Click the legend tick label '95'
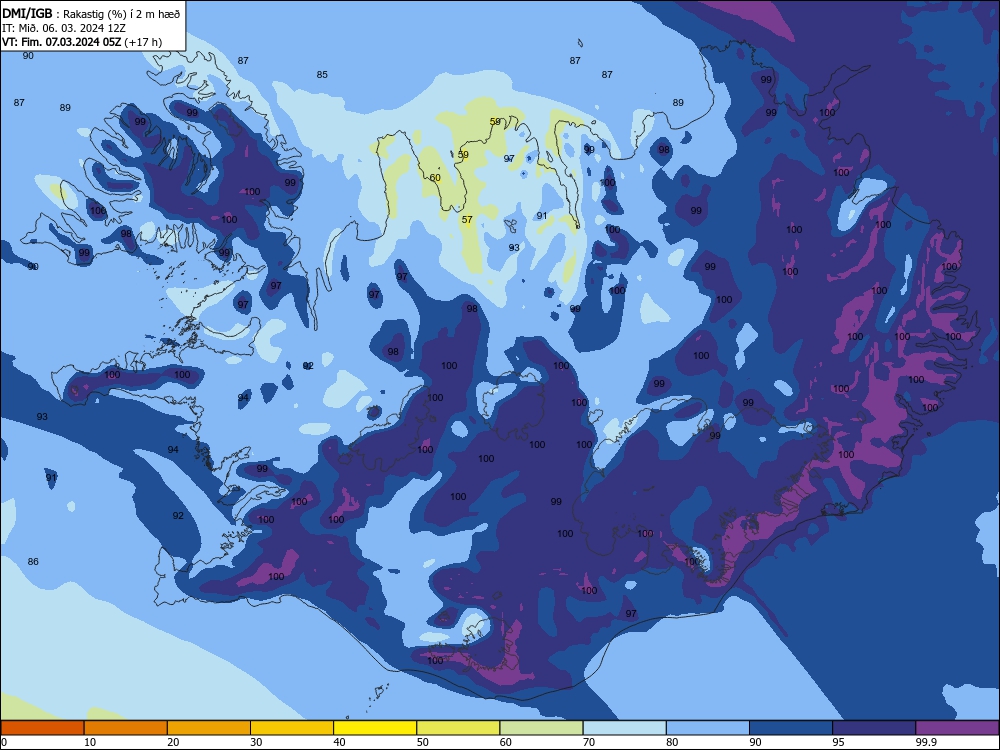1000x750 pixels. tap(838, 742)
